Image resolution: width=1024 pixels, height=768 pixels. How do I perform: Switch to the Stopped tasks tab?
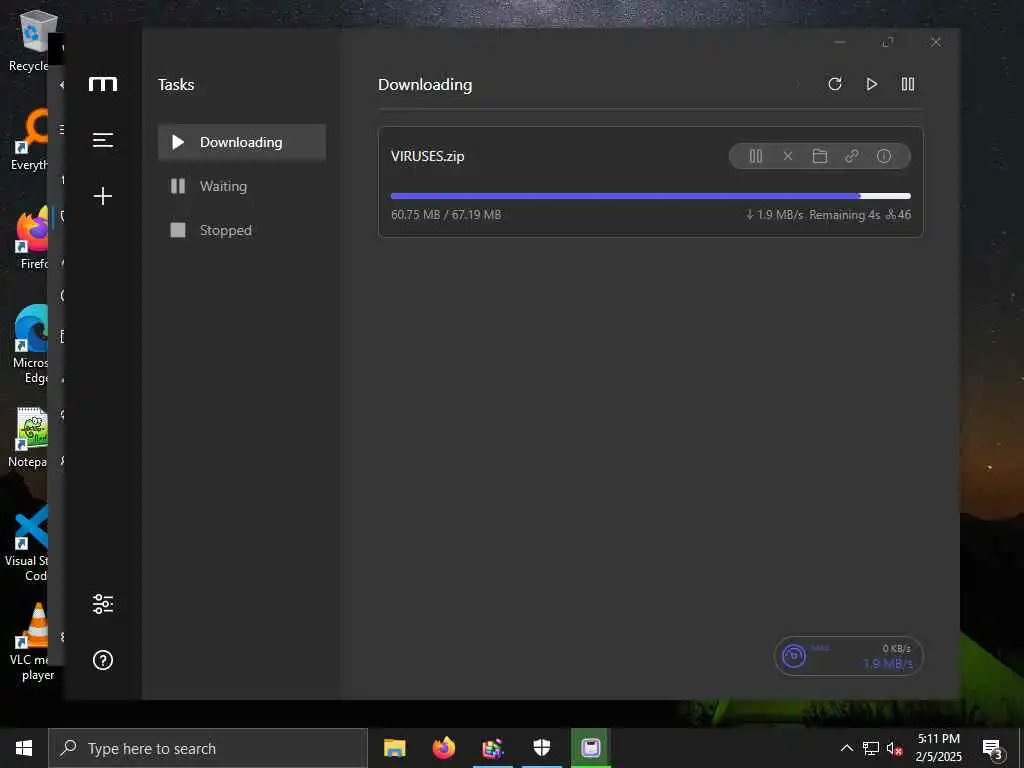pyautogui.click(x=242, y=230)
